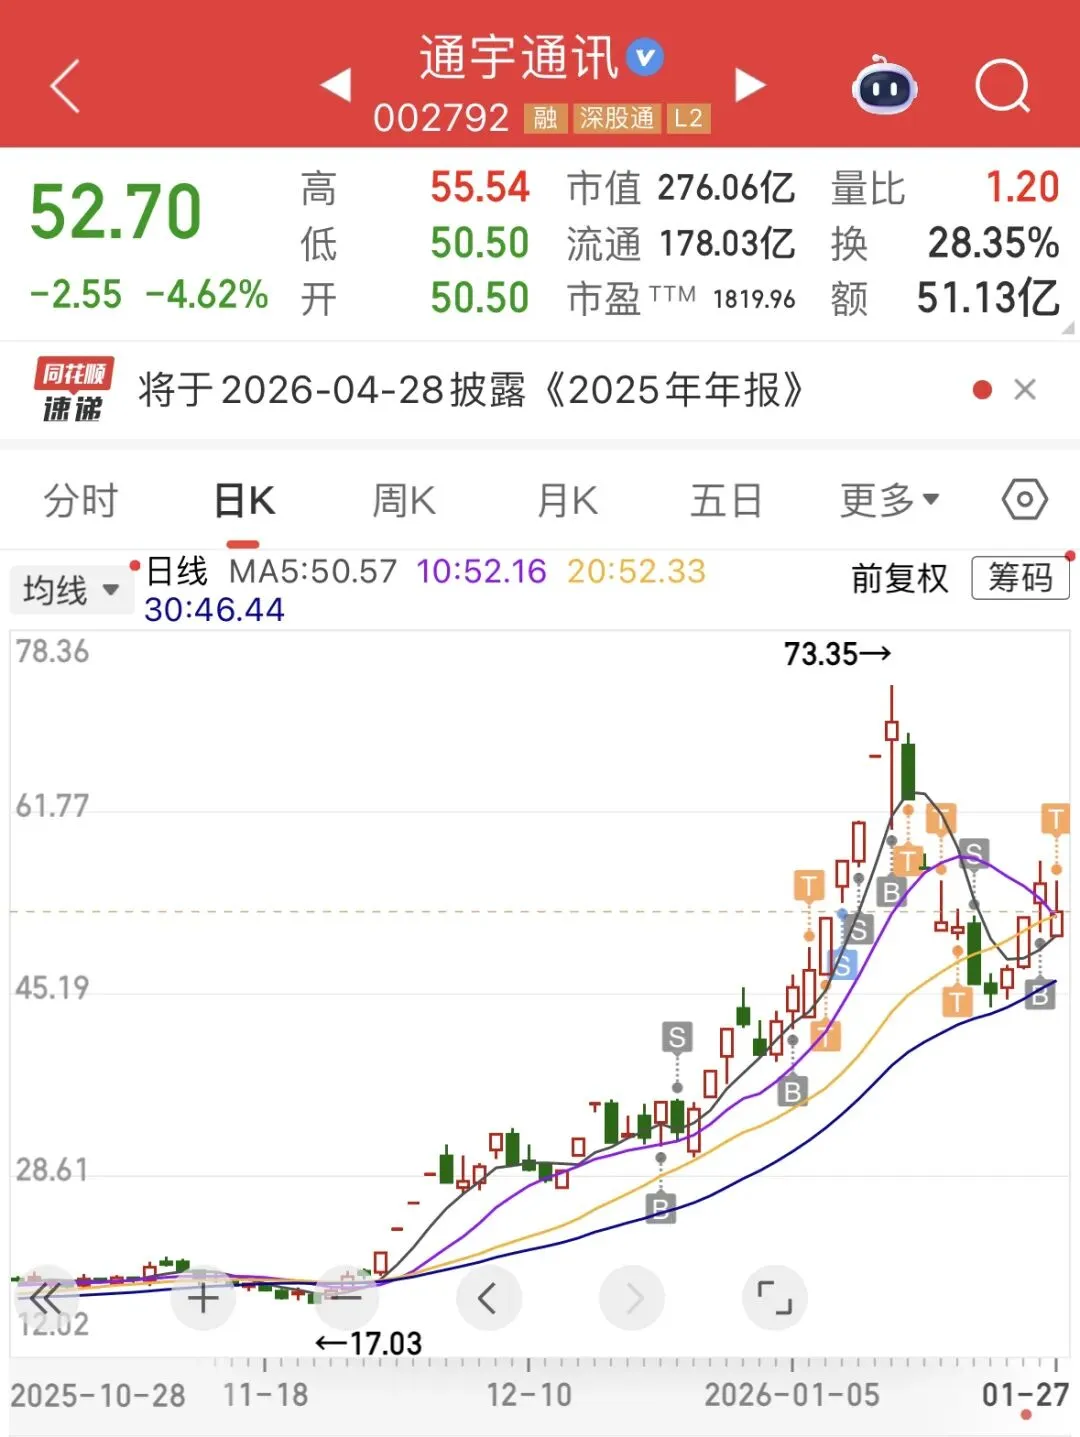Image resolution: width=1080 pixels, height=1437 pixels.
Task: Dismiss the annual report notice banner
Action: tap(1025, 389)
